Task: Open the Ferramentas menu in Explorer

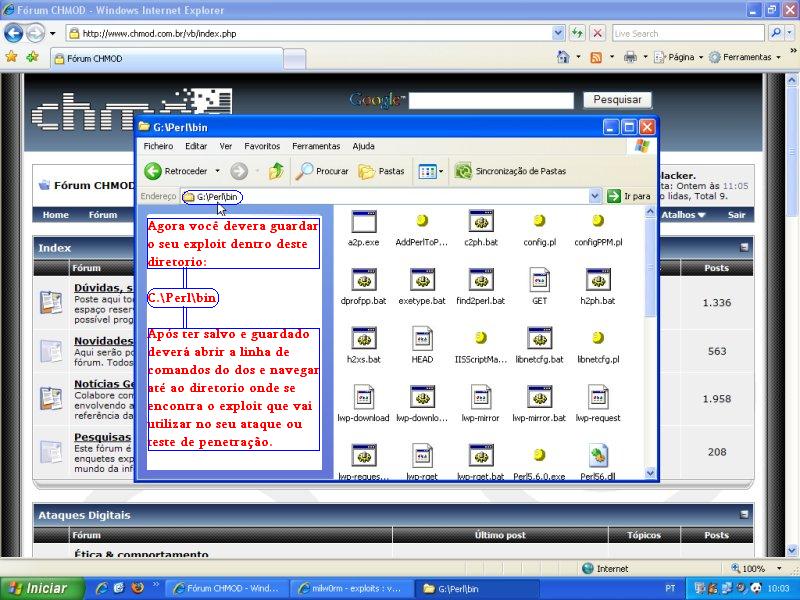Action: [316, 146]
